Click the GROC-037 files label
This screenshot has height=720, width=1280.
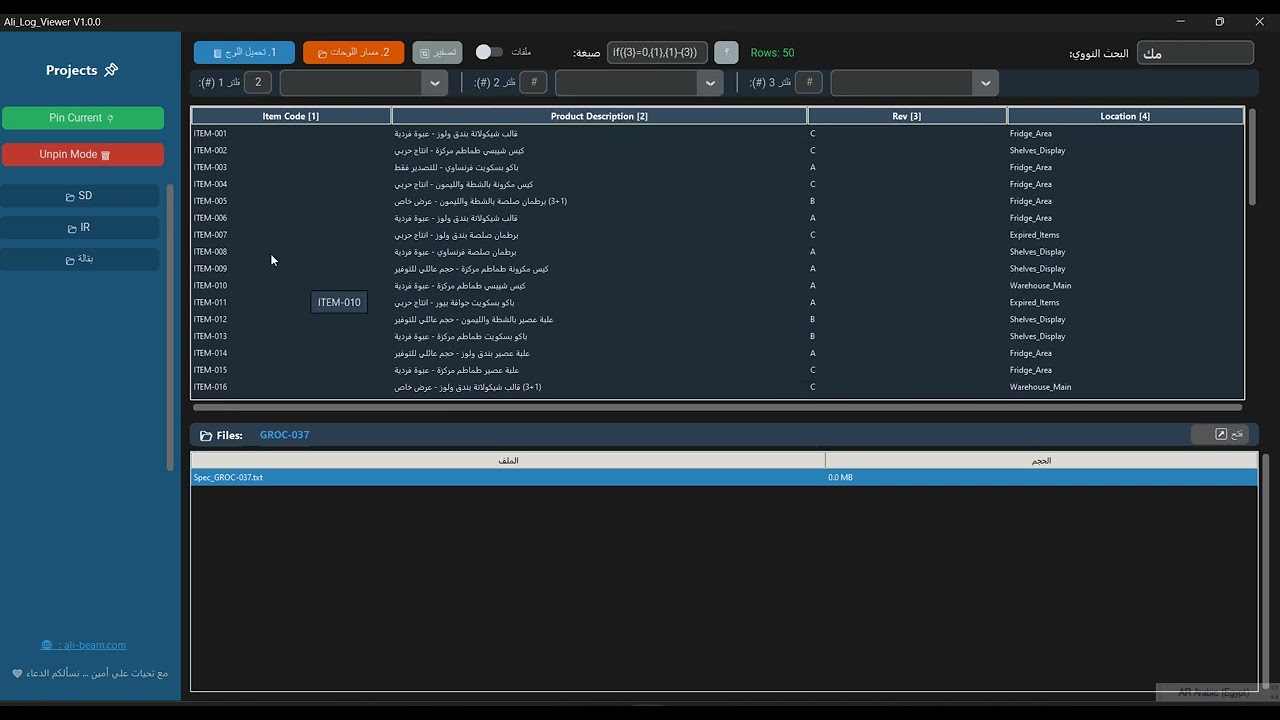(x=284, y=435)
